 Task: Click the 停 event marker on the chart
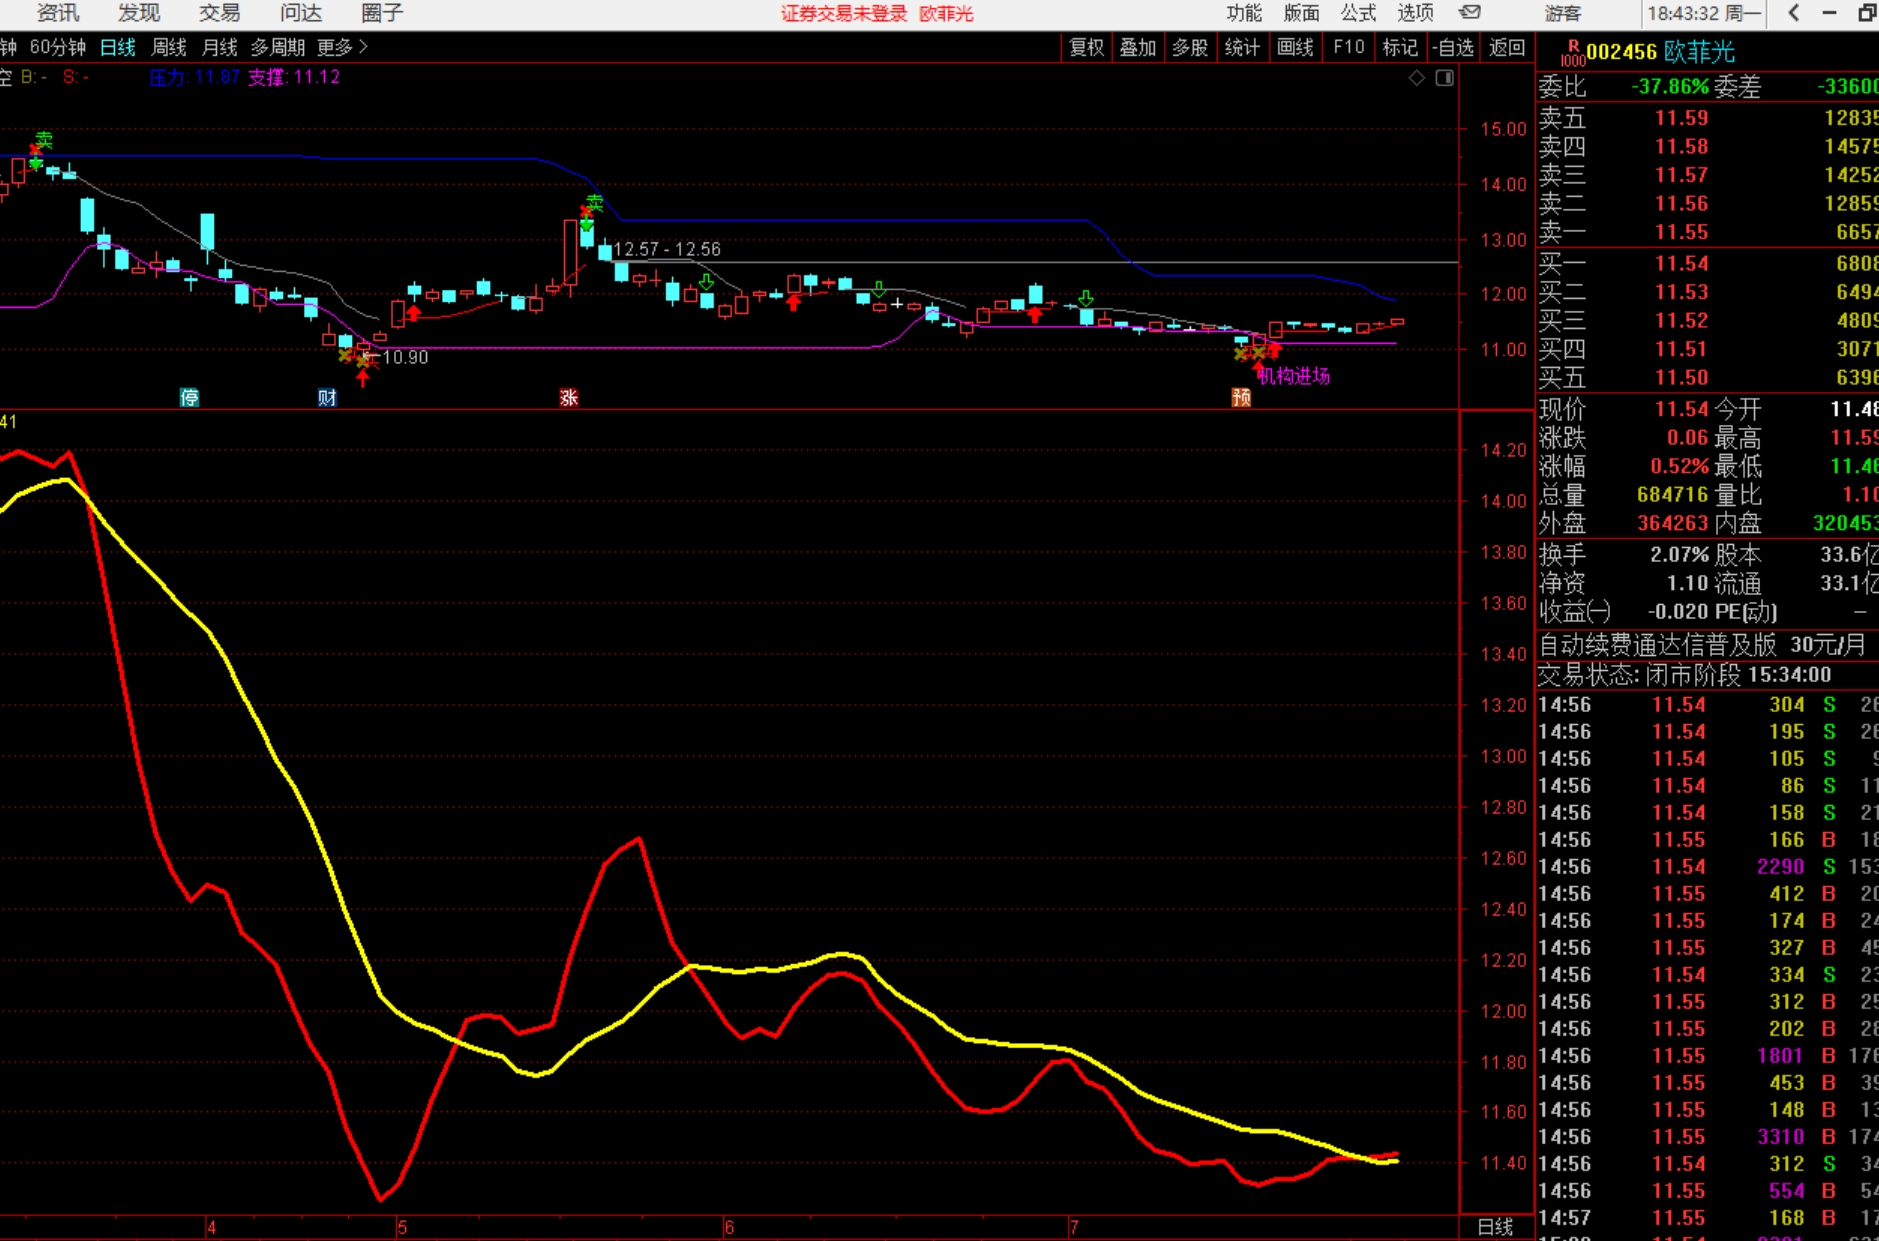pyautogui.click(x=189, y=397)
